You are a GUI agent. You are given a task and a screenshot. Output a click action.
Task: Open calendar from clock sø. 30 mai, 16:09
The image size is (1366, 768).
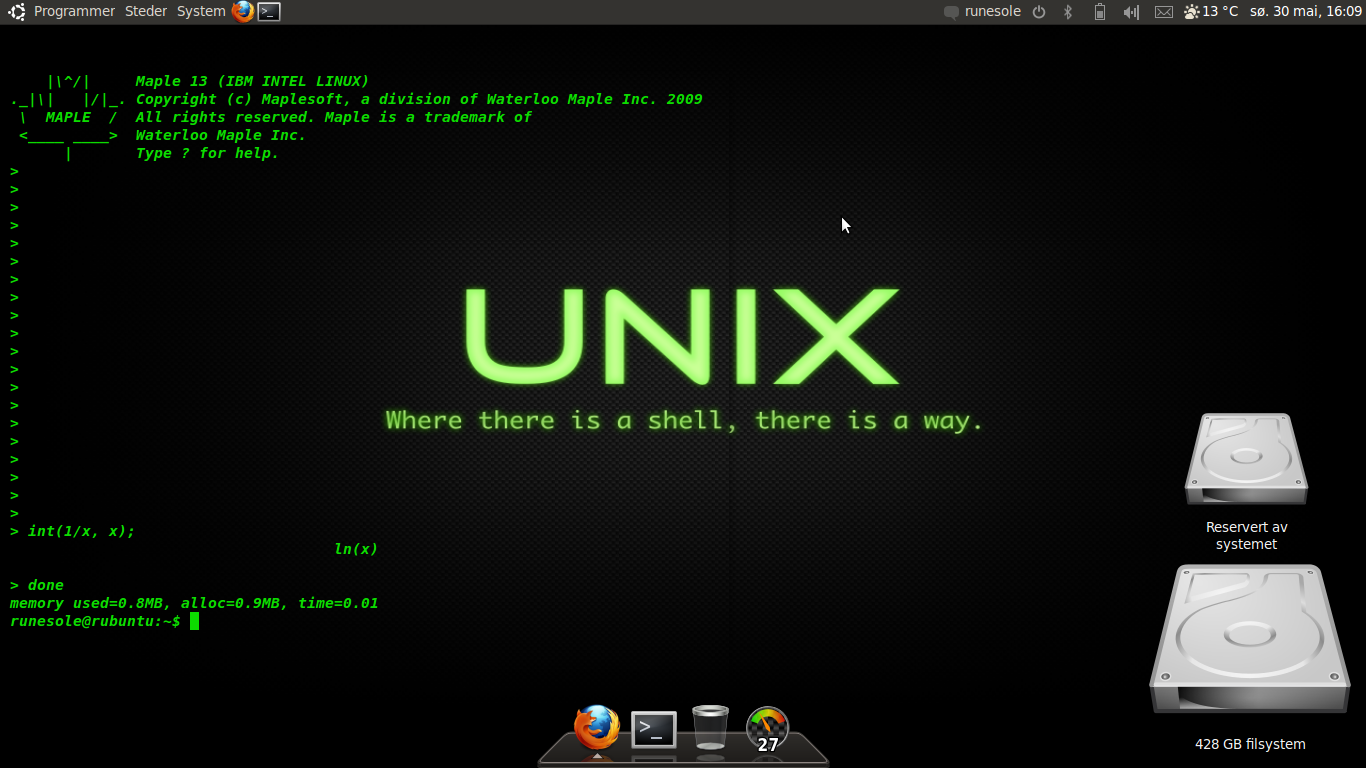pos(1306,11)
